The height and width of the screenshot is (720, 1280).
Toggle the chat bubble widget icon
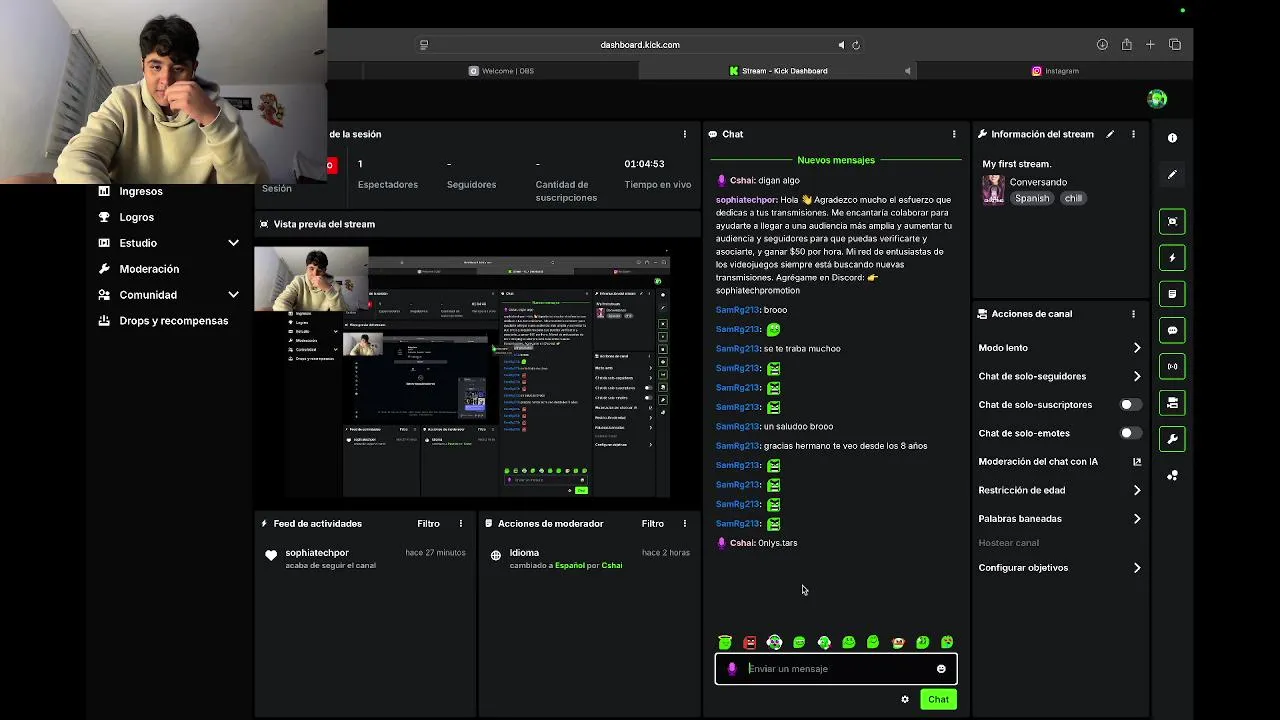1172,330
